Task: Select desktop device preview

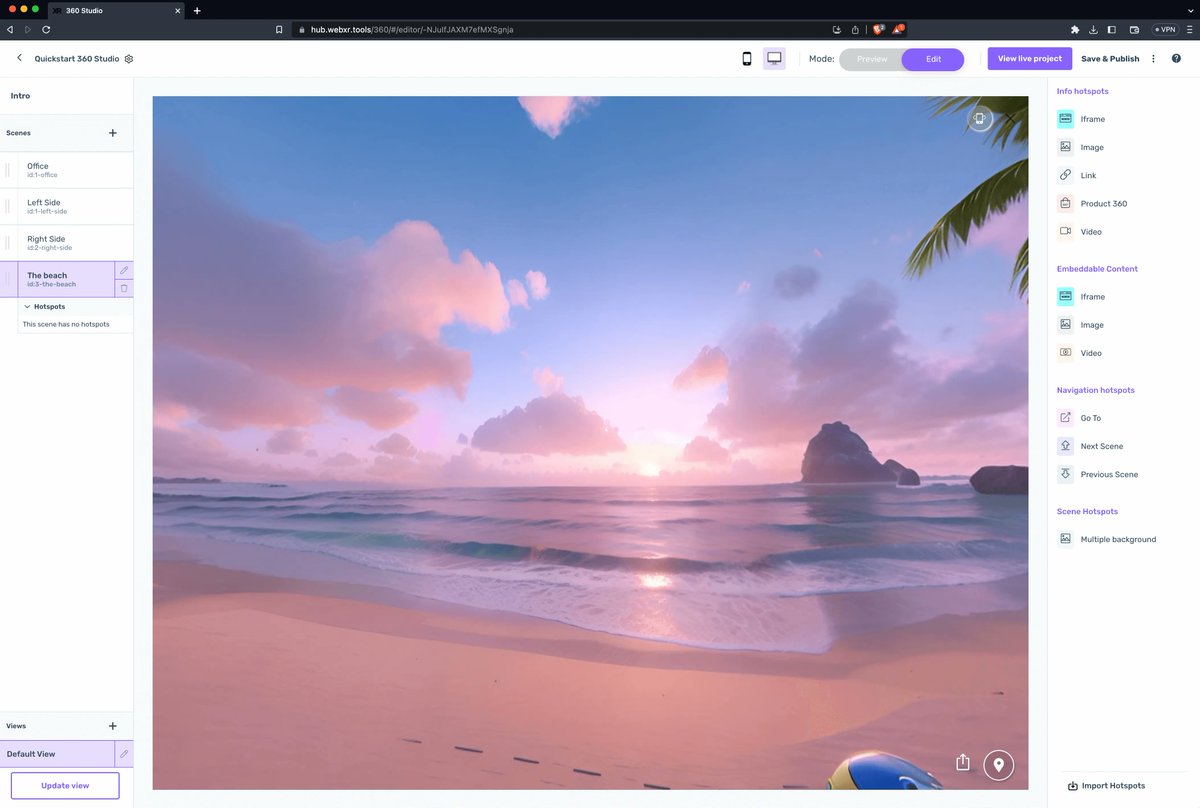Action: (x=774, y=58)
